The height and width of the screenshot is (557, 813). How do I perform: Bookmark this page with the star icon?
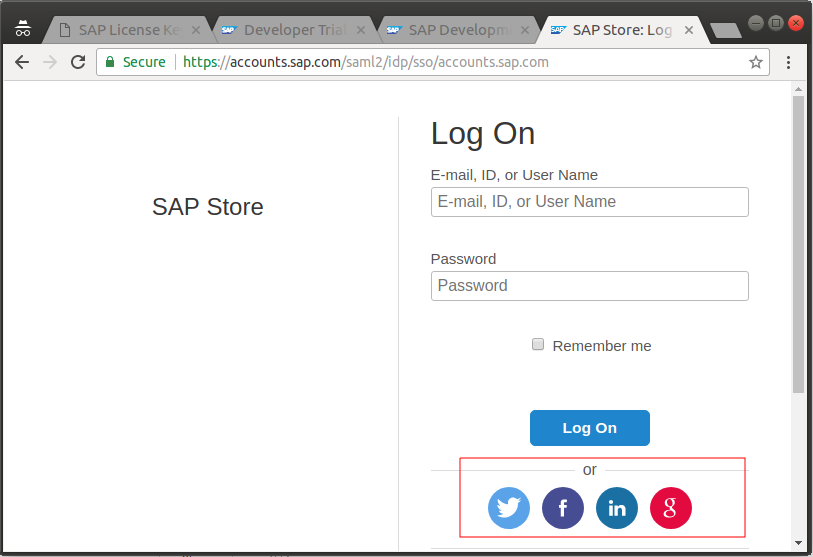tap(755, 62)
